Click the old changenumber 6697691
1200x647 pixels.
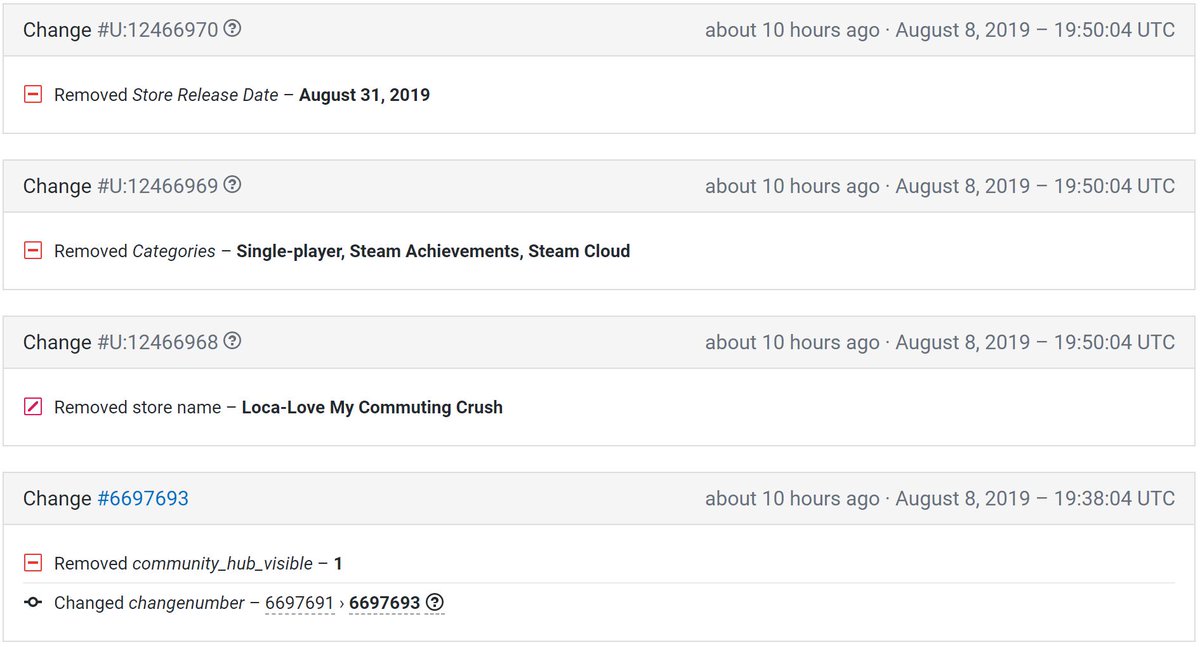(300, 603)
